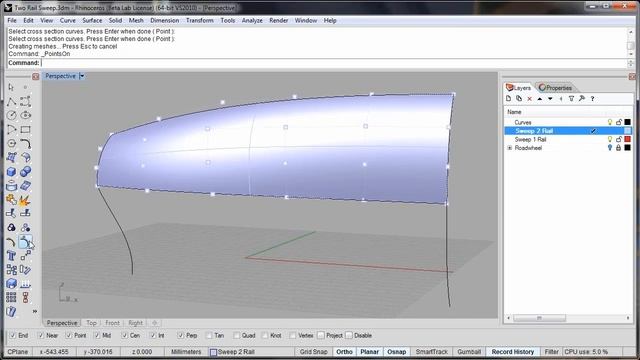Screen dimensions: 640x360
Task: Toggle Ortho mode in status bar
Action: click(x=344, y=351)
